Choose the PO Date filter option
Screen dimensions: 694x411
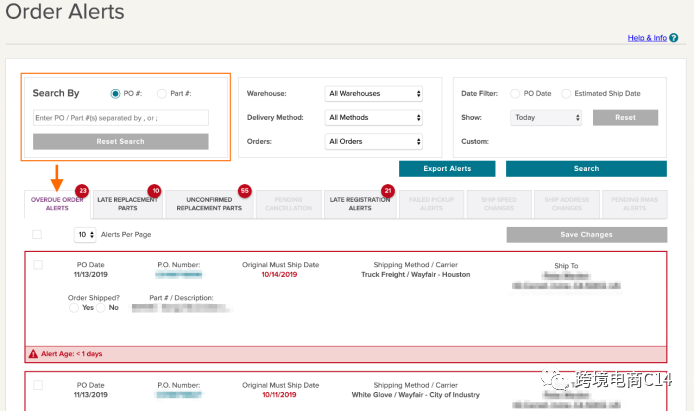[515, 93]
